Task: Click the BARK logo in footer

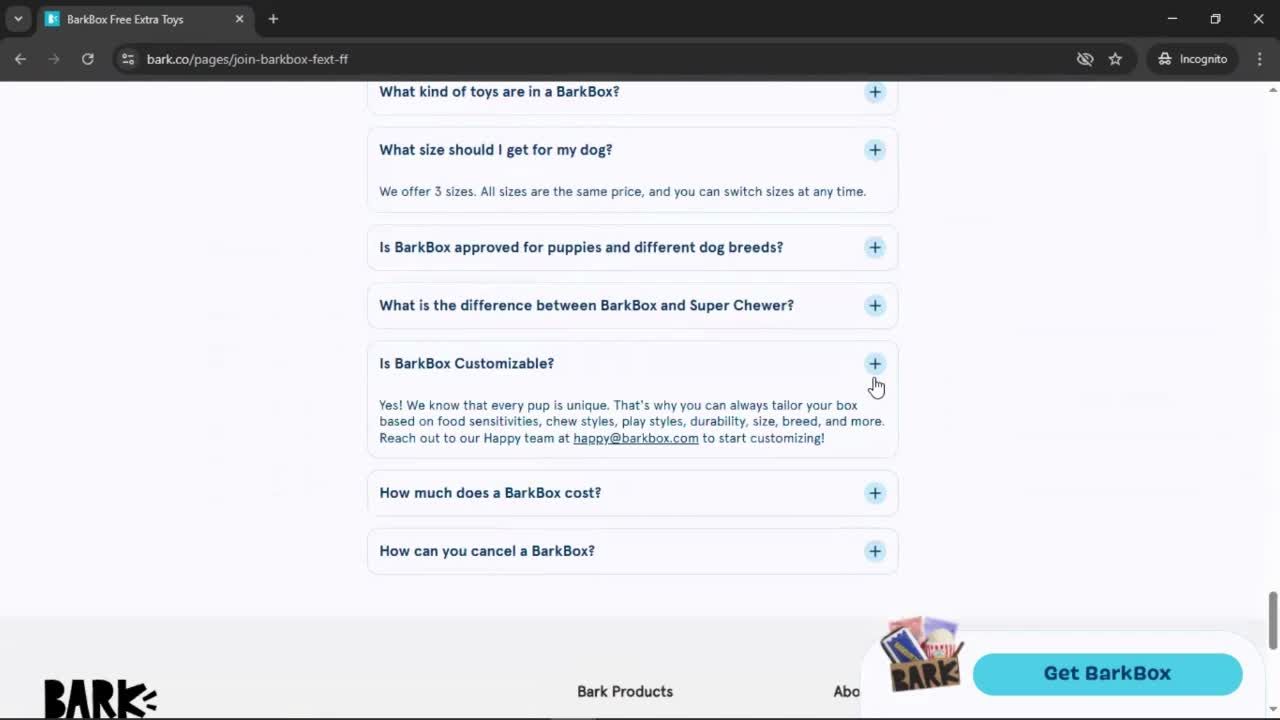Action: [x=100, y=699]
